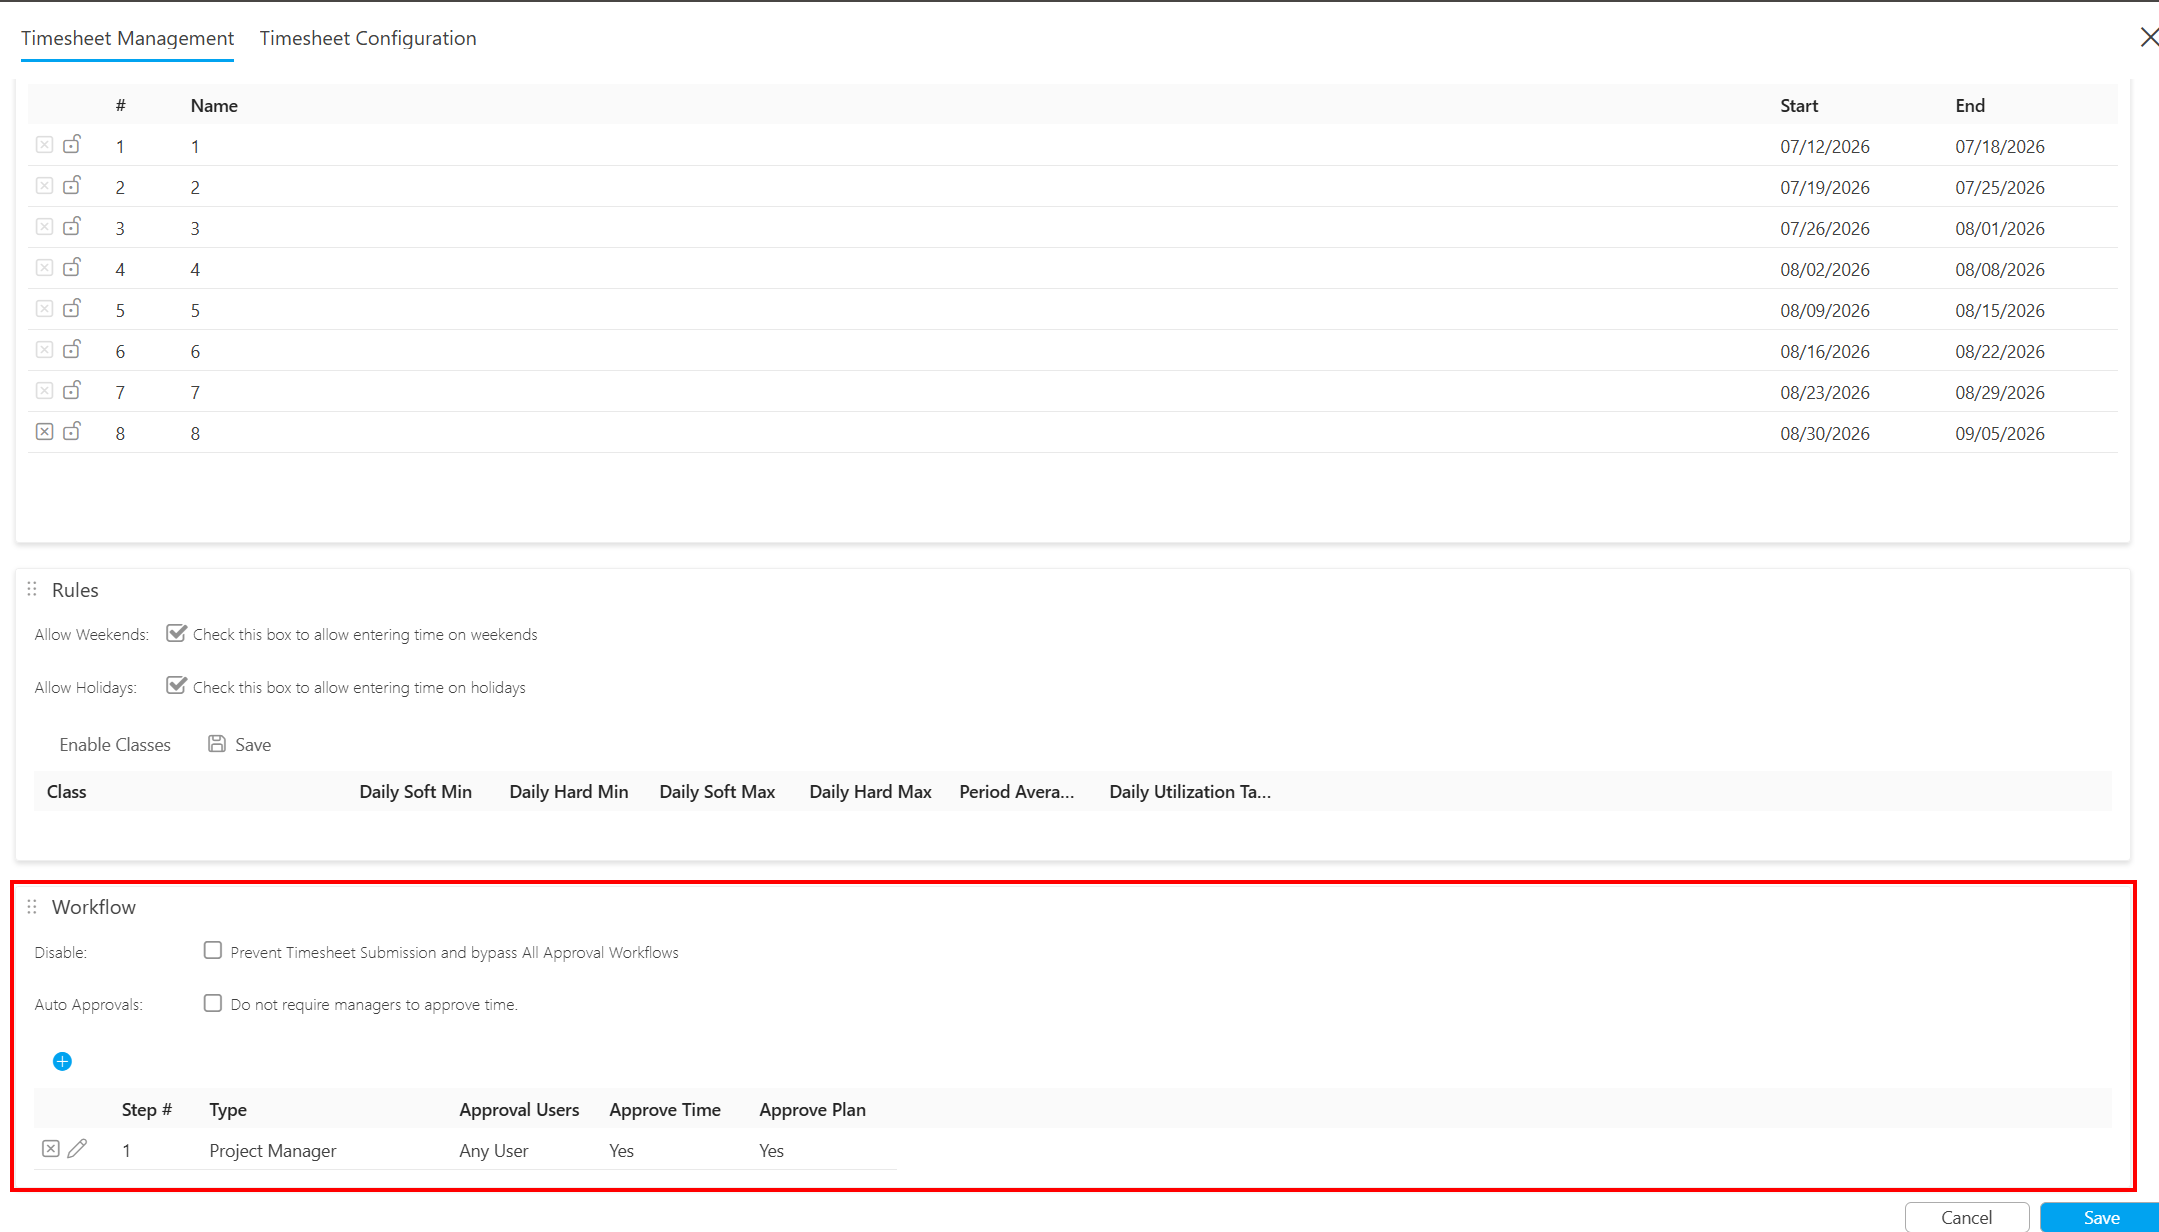This screenshot has width=2159, height=1232.
Task: Toggle the lock icon for period 5
Action: pyautogui.click(x=72, y=308)
